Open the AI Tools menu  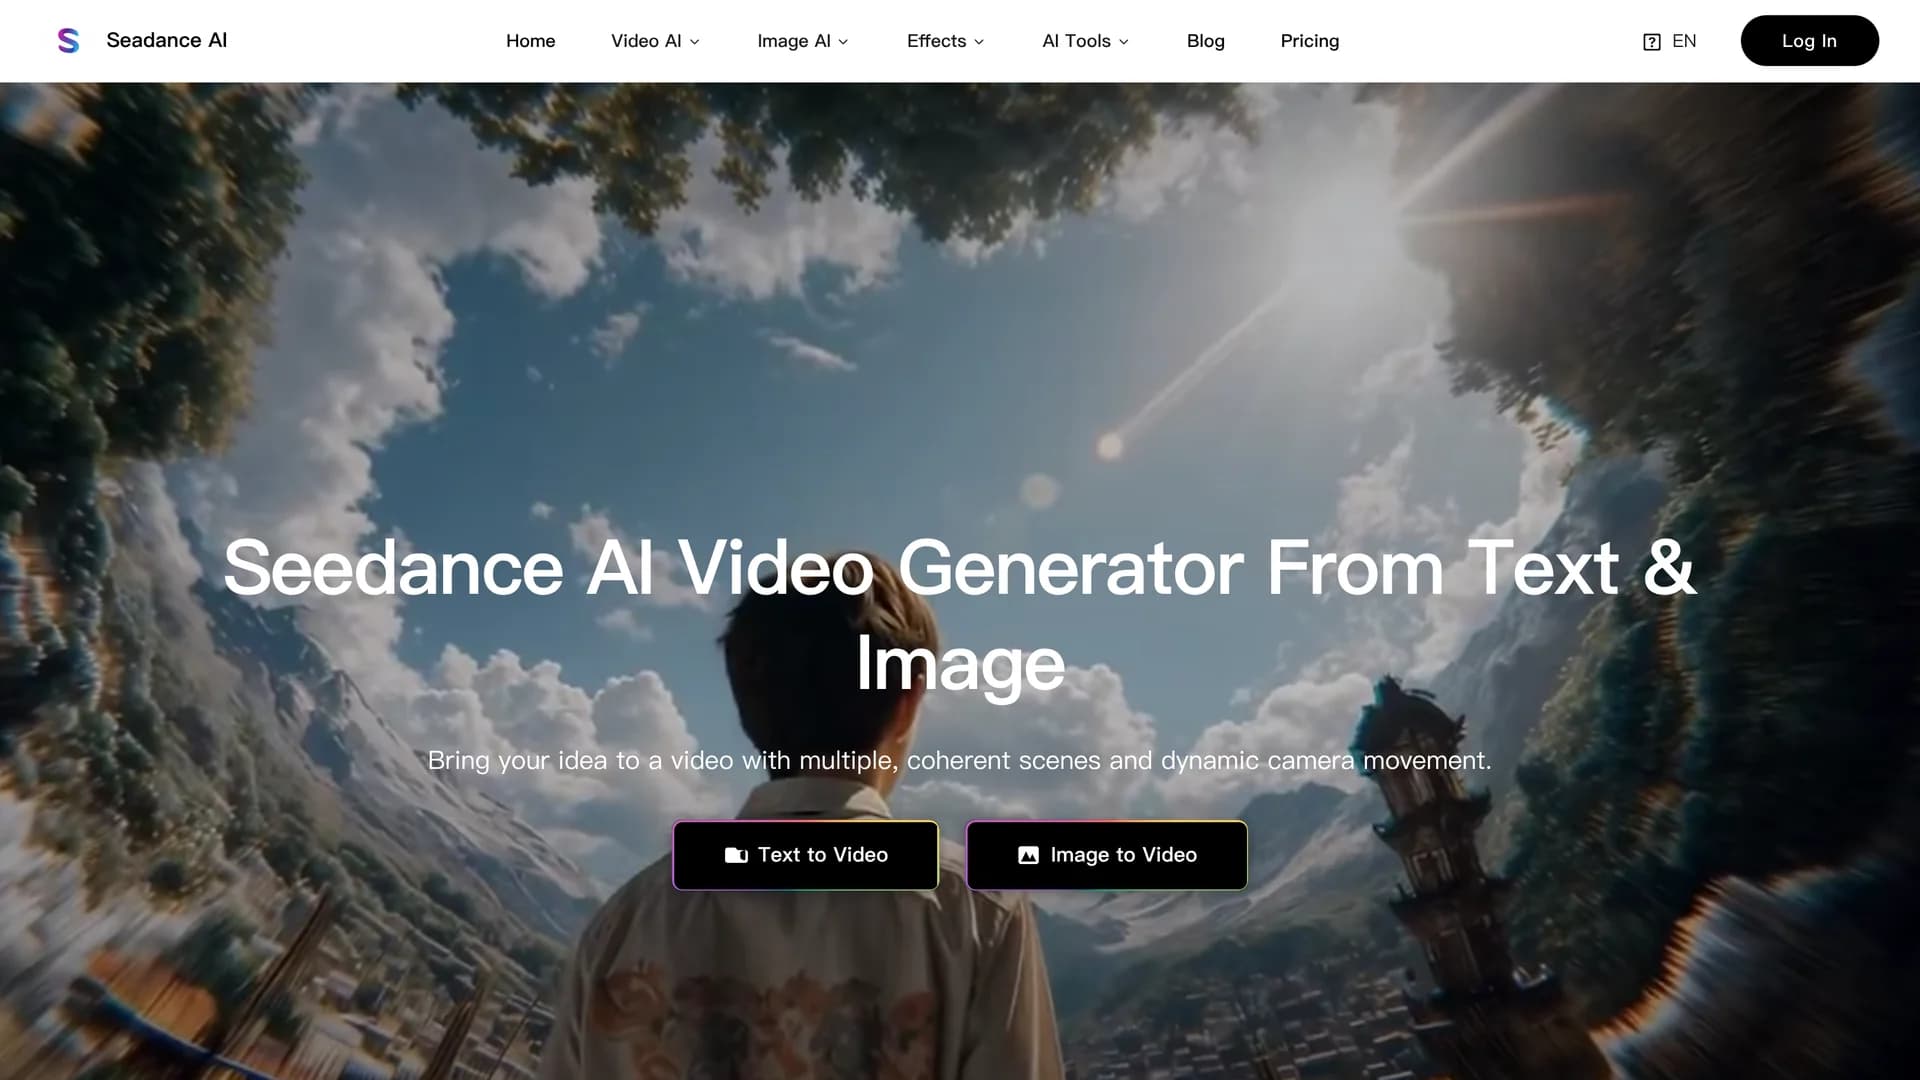(x=1085, y=41)
